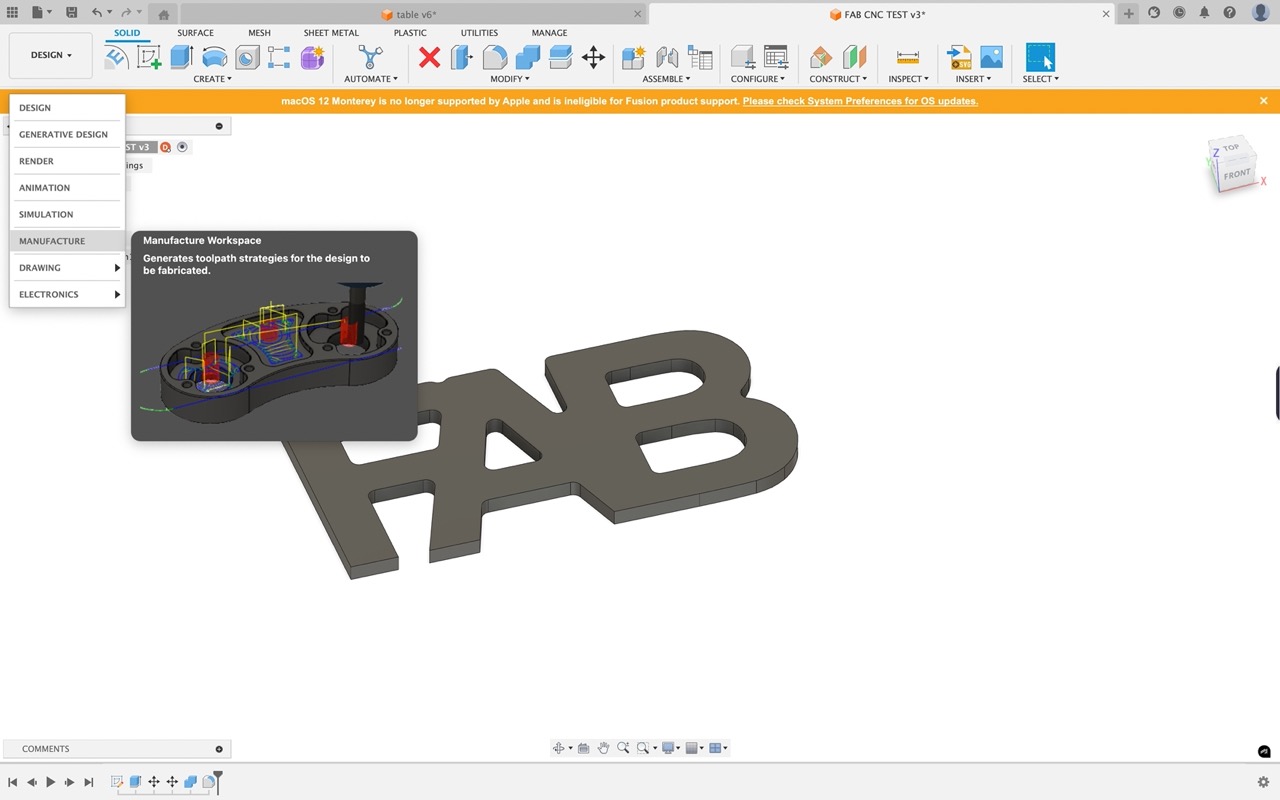This screenshot has height=800, width=1280.
Task: Save the document with floppy icon
Action: (71, 13)
